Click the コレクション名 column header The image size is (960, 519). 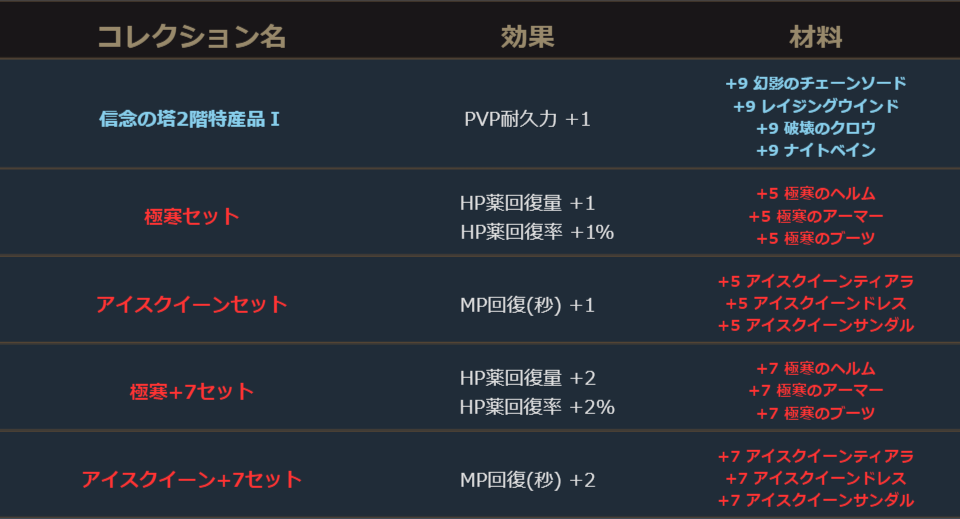click(x=191, y=38)
